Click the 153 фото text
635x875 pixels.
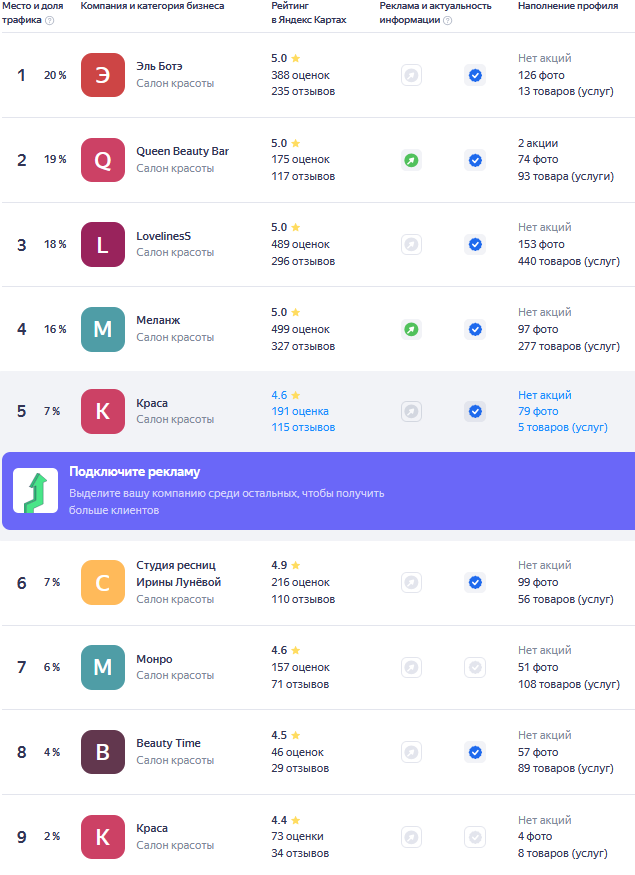tap(541, 244)
